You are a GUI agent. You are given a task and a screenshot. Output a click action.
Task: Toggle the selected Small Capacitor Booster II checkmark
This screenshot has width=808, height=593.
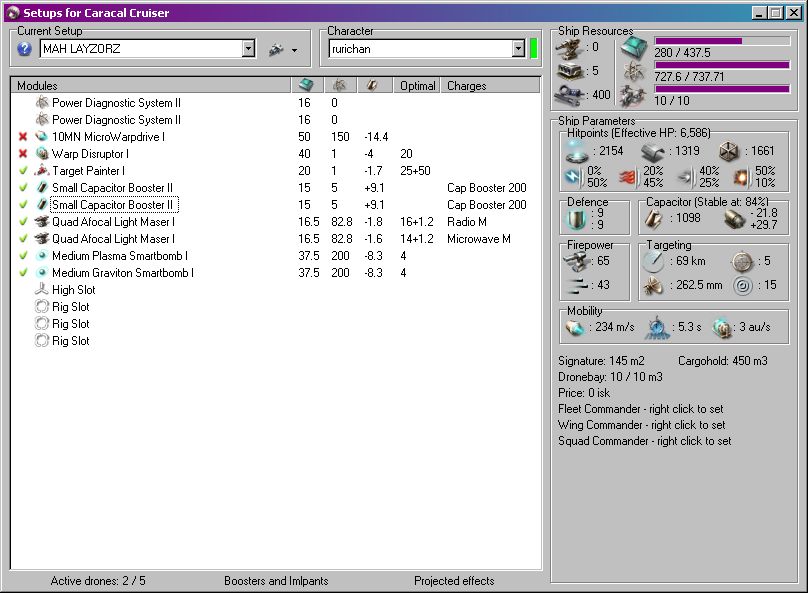pyautogui.click(x=23, y=205)
